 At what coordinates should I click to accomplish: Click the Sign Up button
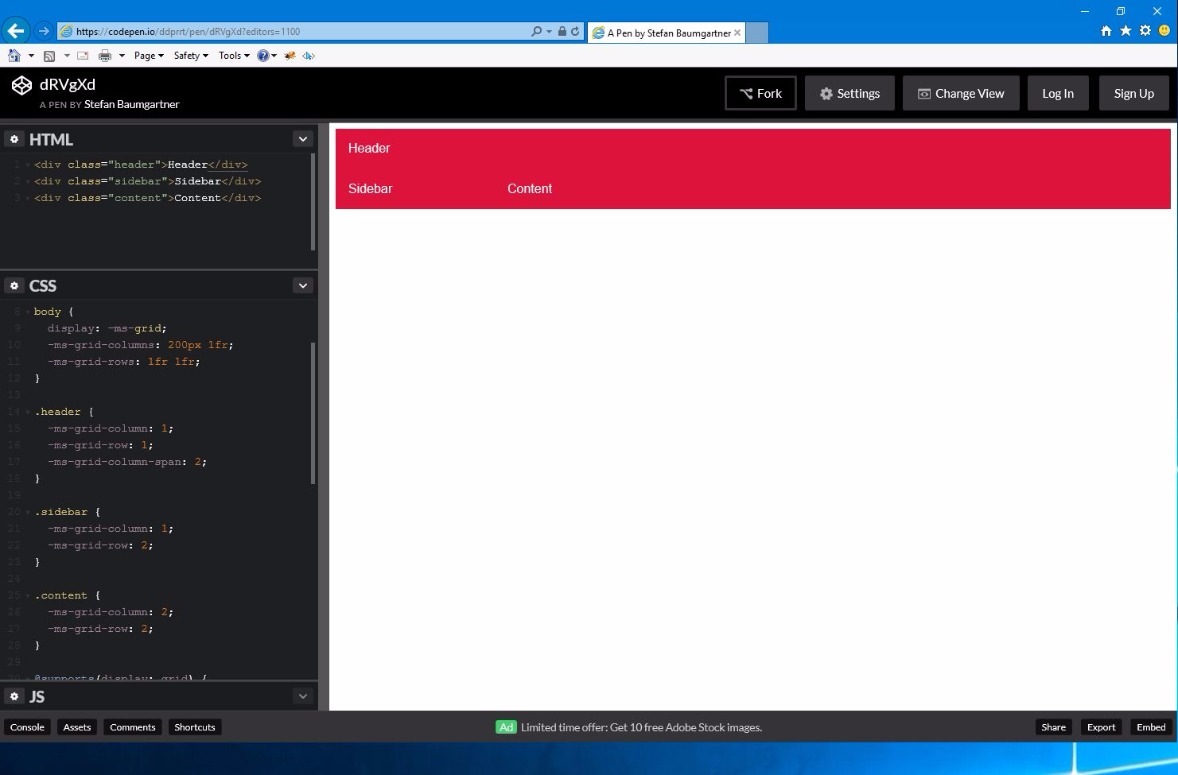(1133, 92)
